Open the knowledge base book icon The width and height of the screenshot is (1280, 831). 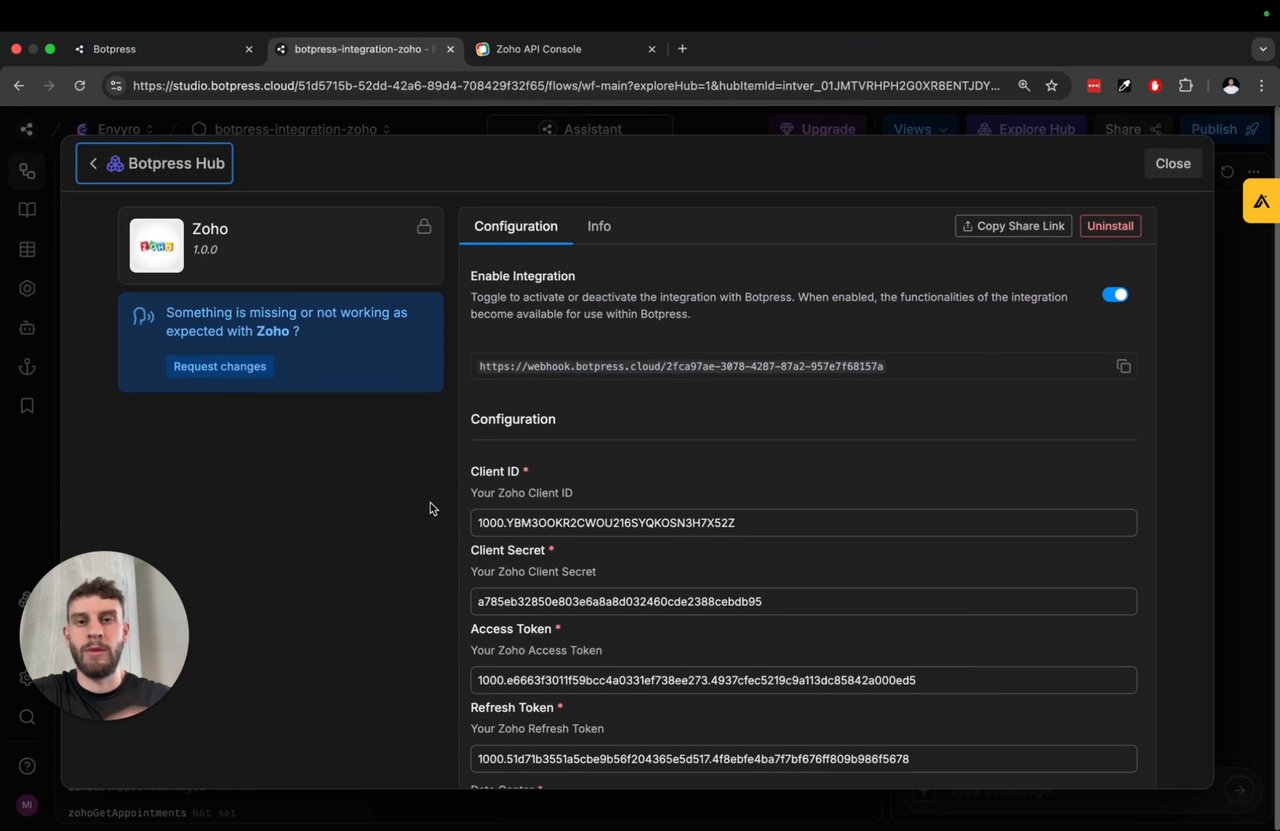[x=27, y=210]
